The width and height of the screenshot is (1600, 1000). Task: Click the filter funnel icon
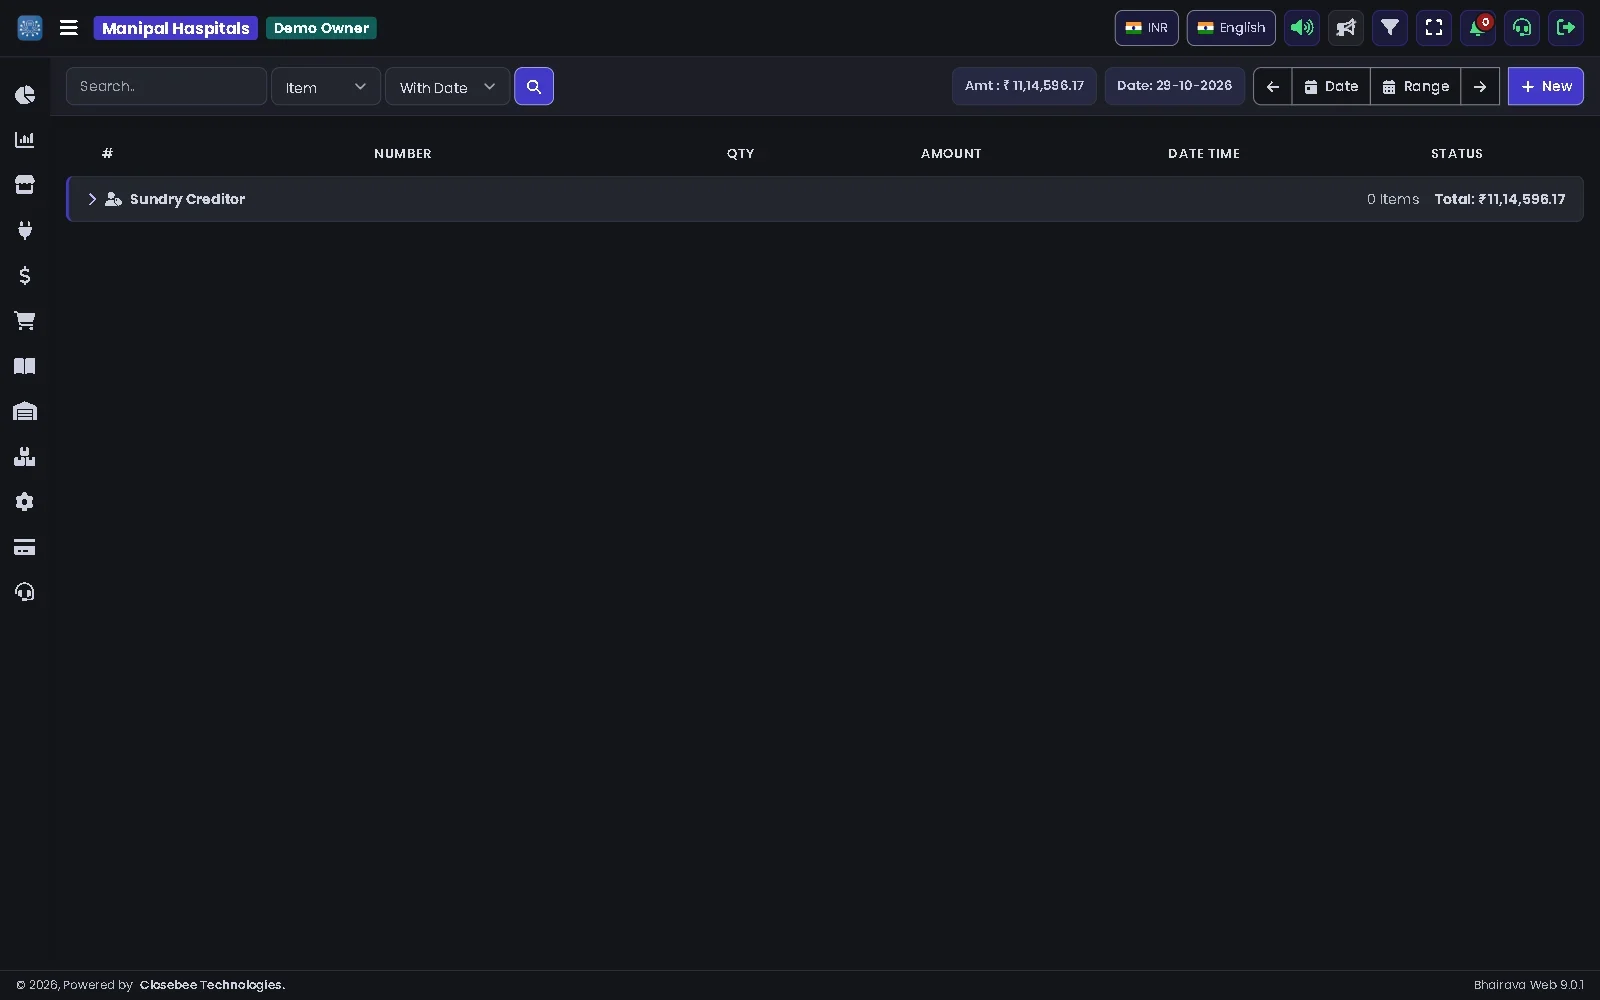[1390, 28]
